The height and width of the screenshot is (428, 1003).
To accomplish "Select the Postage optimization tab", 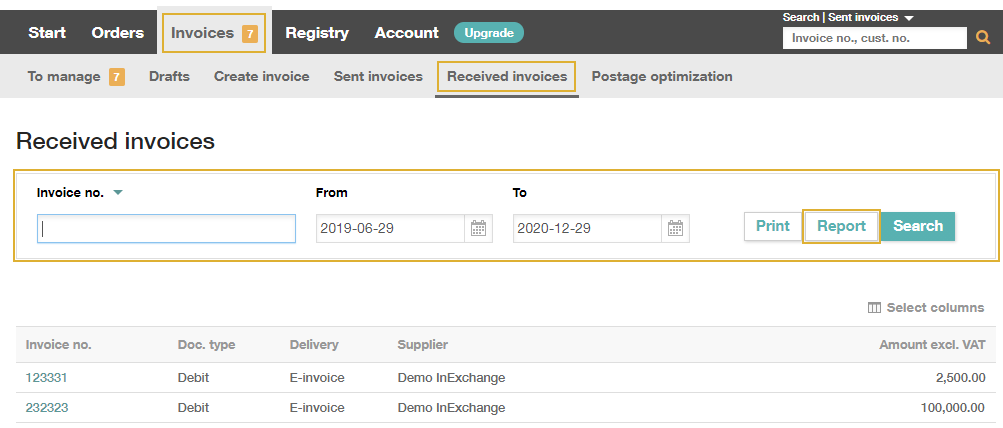I will point(662,77).
